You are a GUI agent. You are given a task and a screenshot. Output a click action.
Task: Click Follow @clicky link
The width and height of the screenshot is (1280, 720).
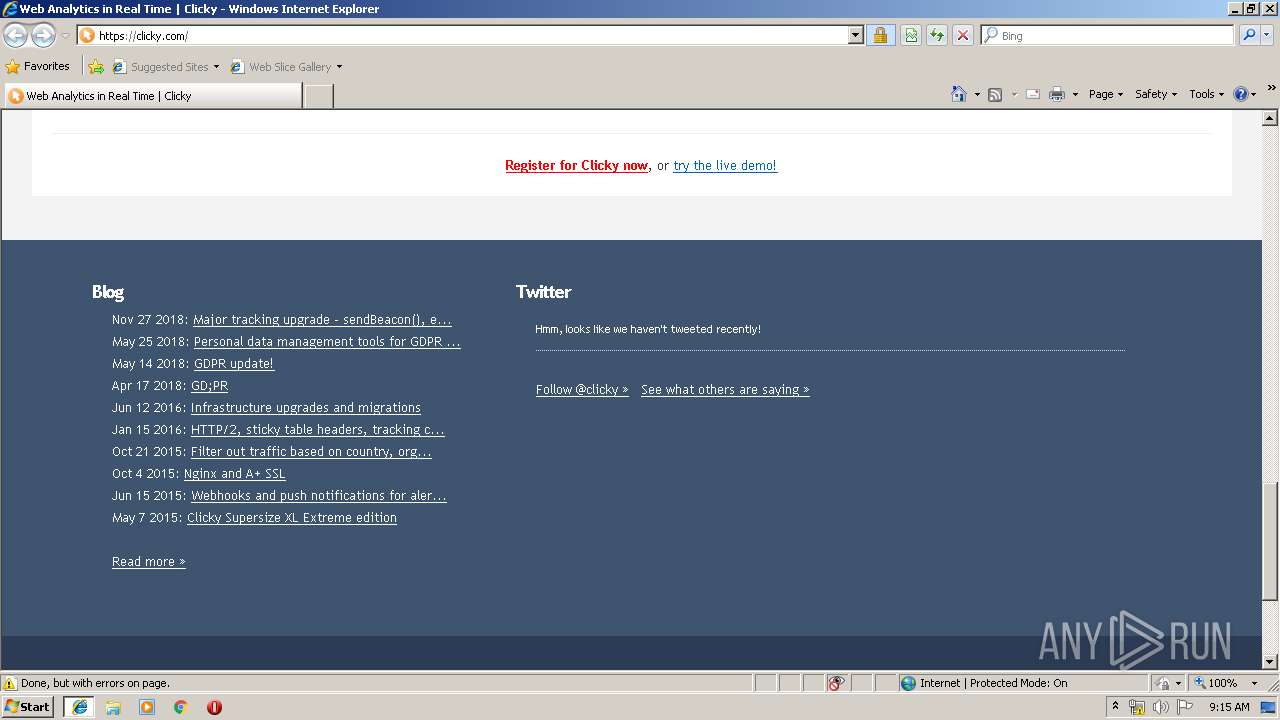582,390
